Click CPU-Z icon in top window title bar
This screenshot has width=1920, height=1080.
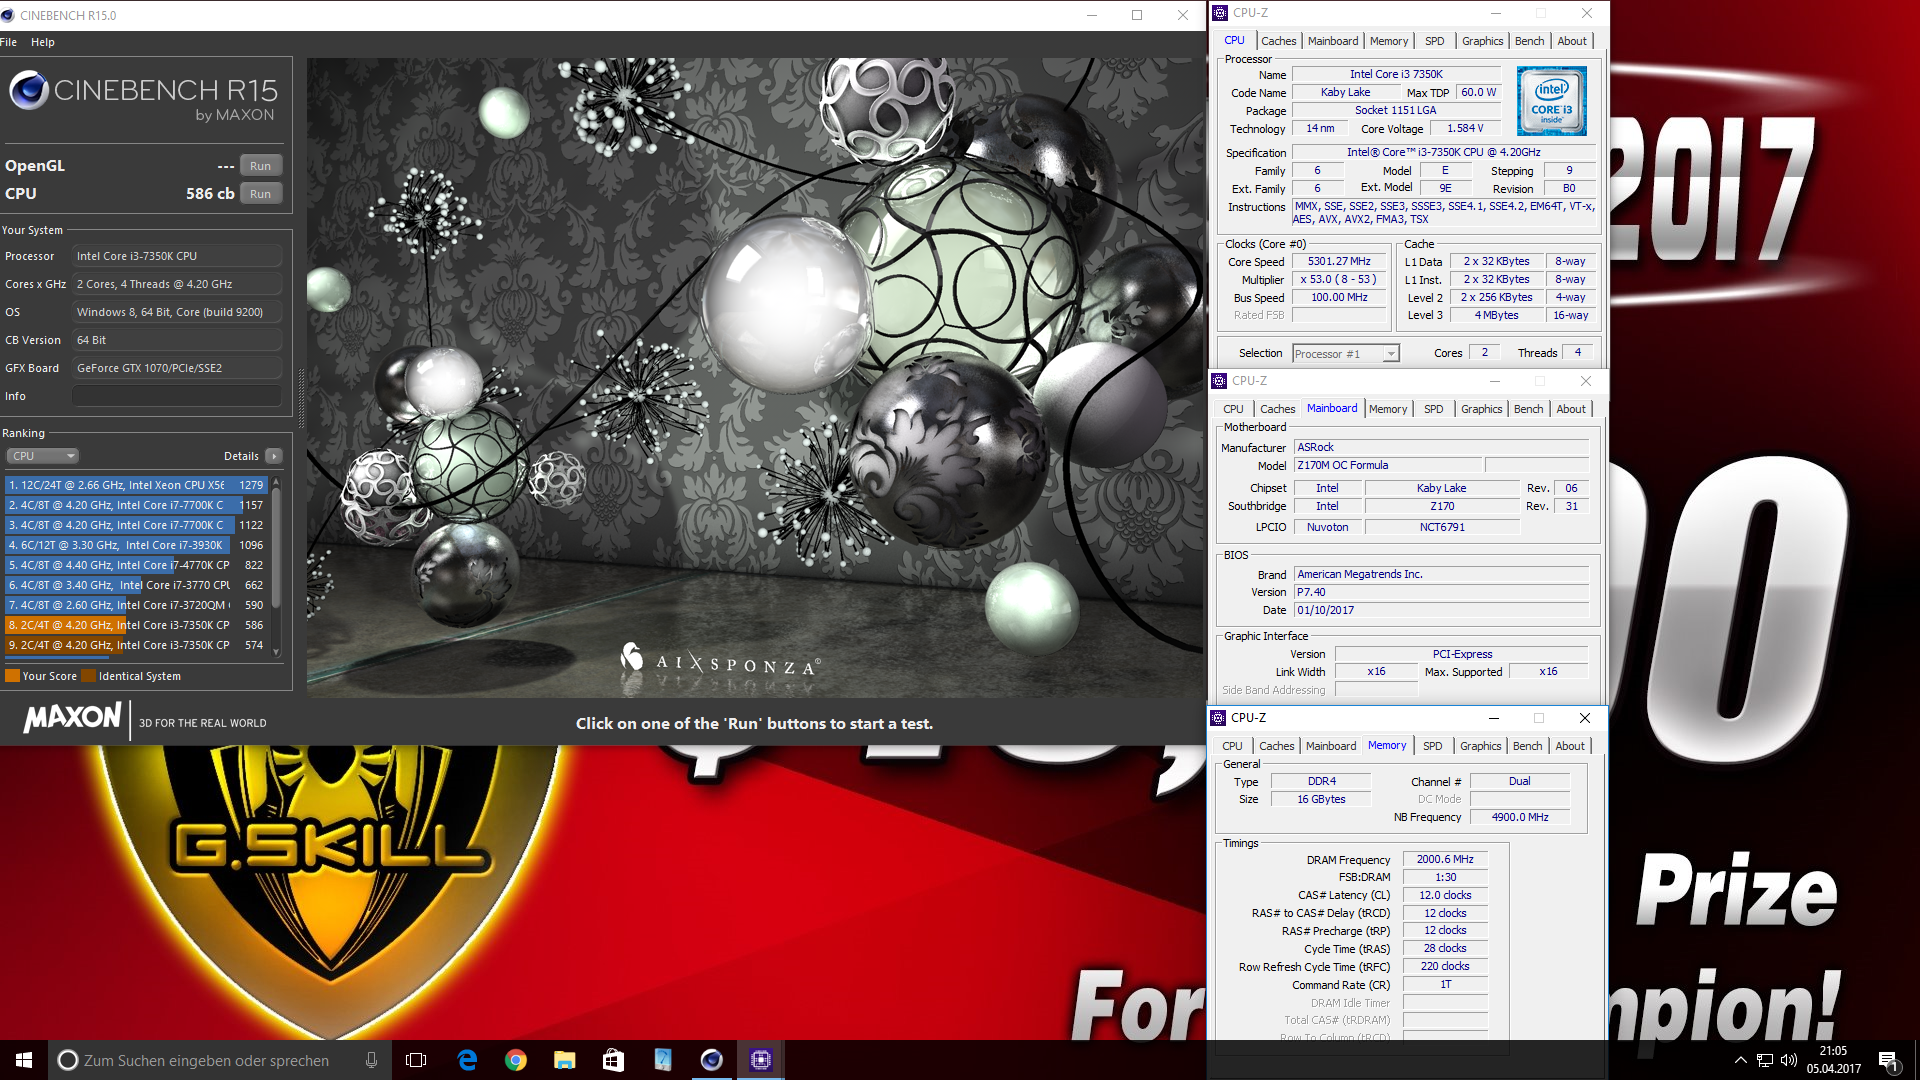tap(1220, 13)
